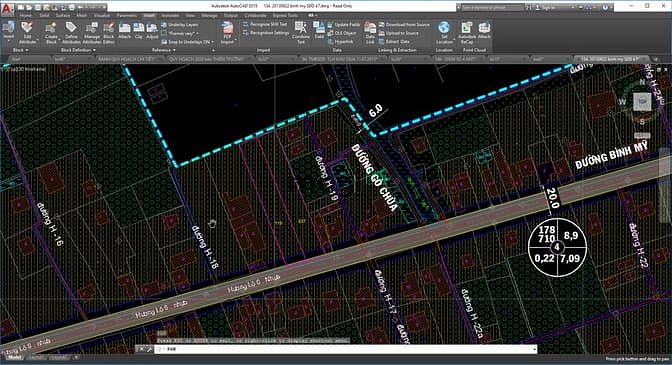Toggle Snap to Underlays ON
The image size is (672, 365).
[186, 42]
